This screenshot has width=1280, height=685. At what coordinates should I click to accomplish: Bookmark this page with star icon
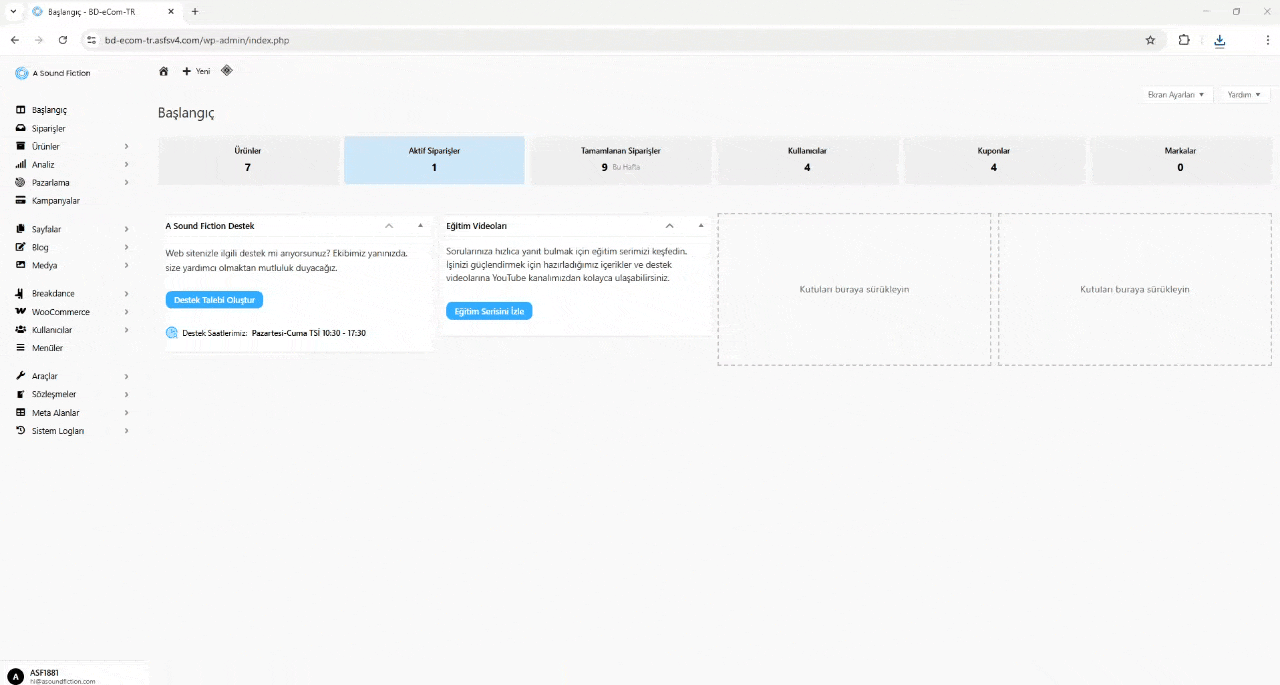coord(1150,40)
